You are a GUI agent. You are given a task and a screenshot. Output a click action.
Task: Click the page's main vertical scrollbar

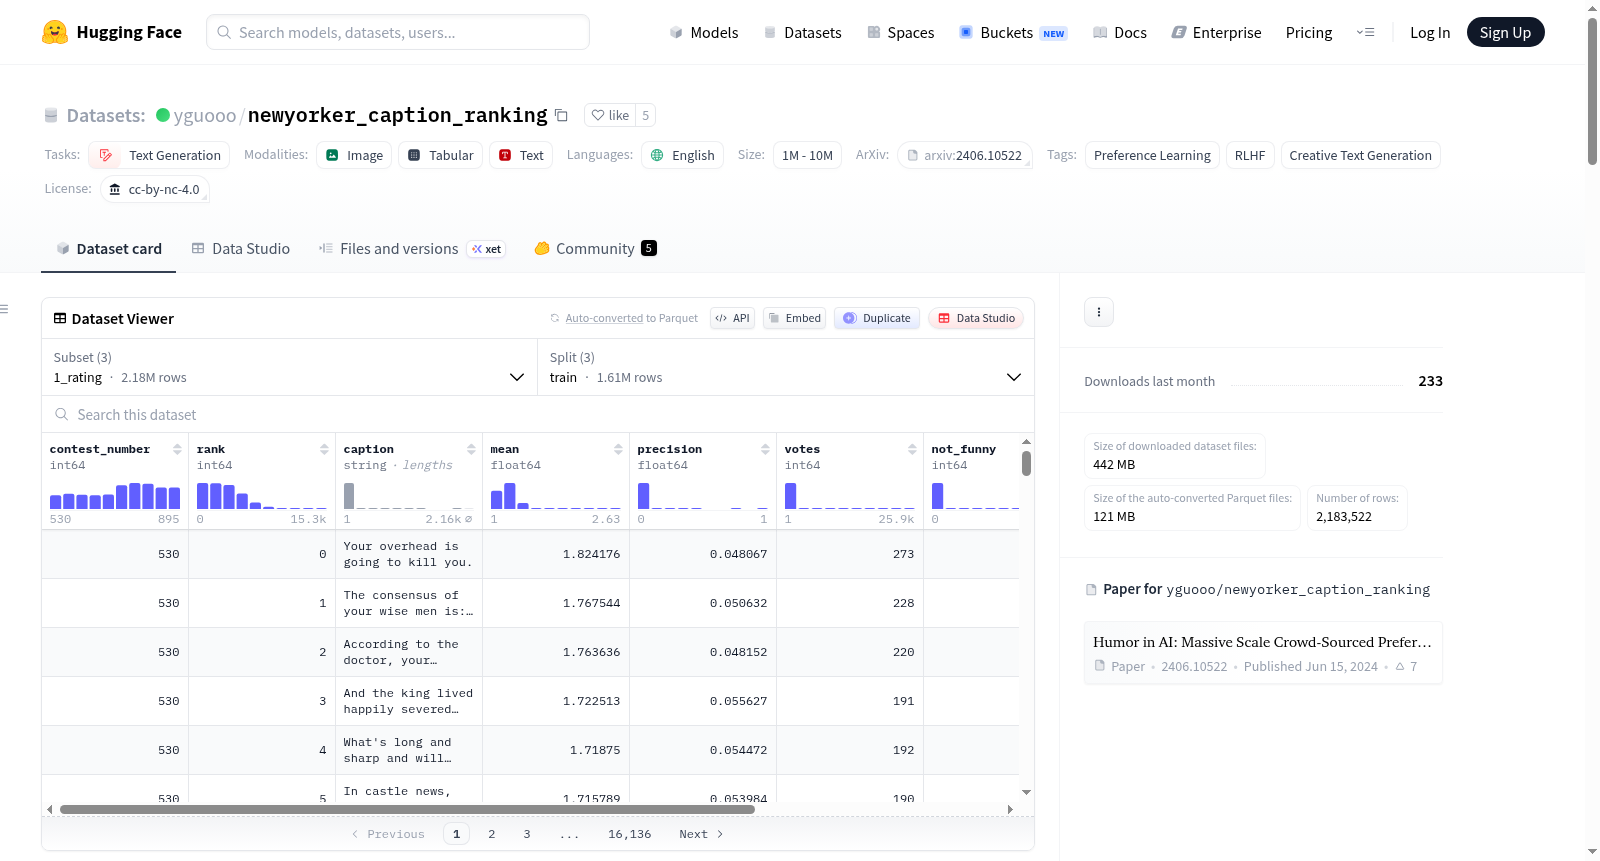click(1592, 90)
